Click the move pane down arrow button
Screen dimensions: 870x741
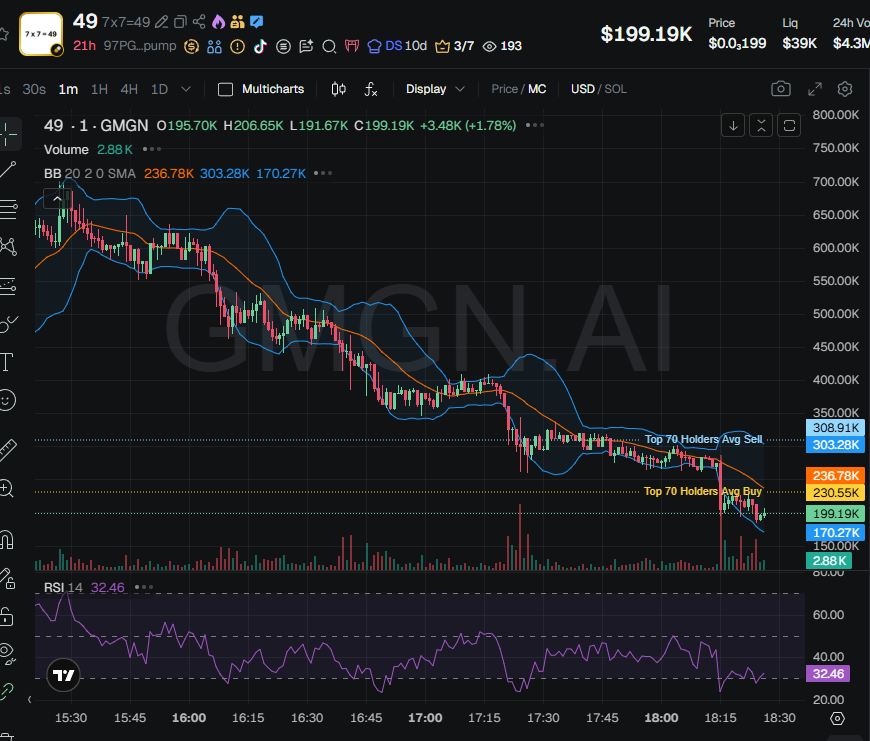click(733, 125)
